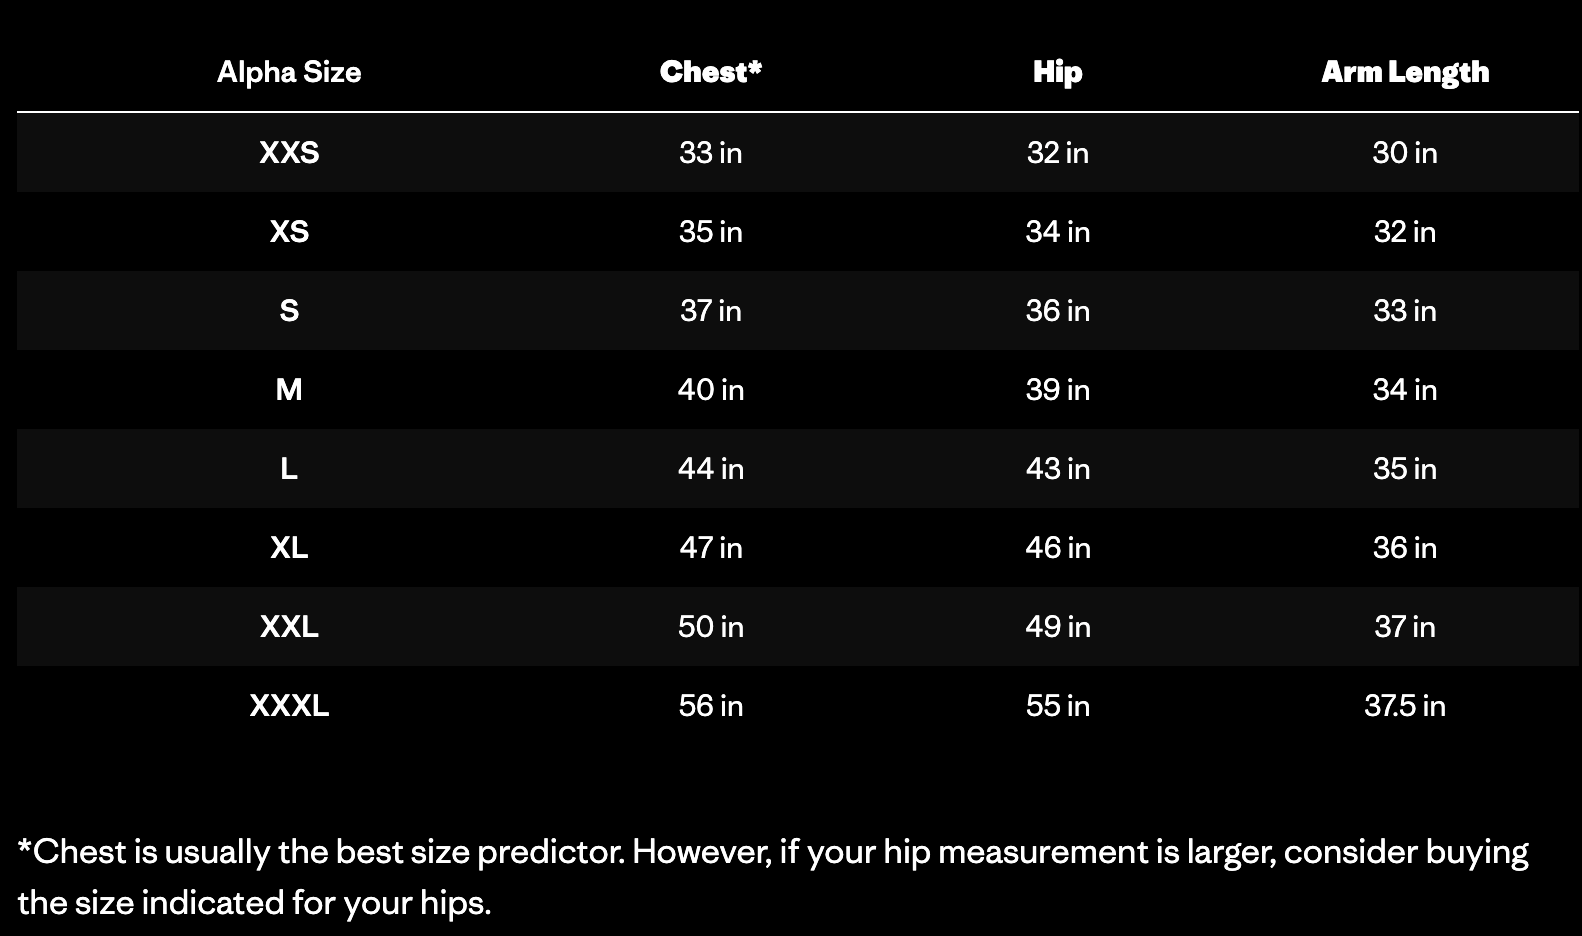
Task: Select the 37.5 in arm length value
Action: point(1404,705)
